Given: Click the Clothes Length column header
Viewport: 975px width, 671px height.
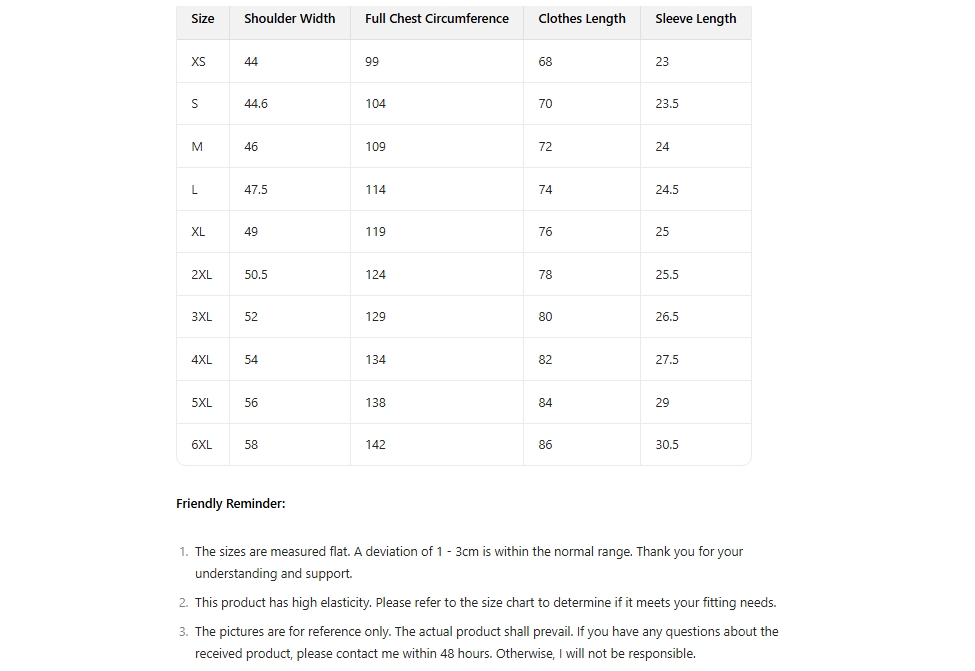Looking at the screenshot, I should pos(581,19).
